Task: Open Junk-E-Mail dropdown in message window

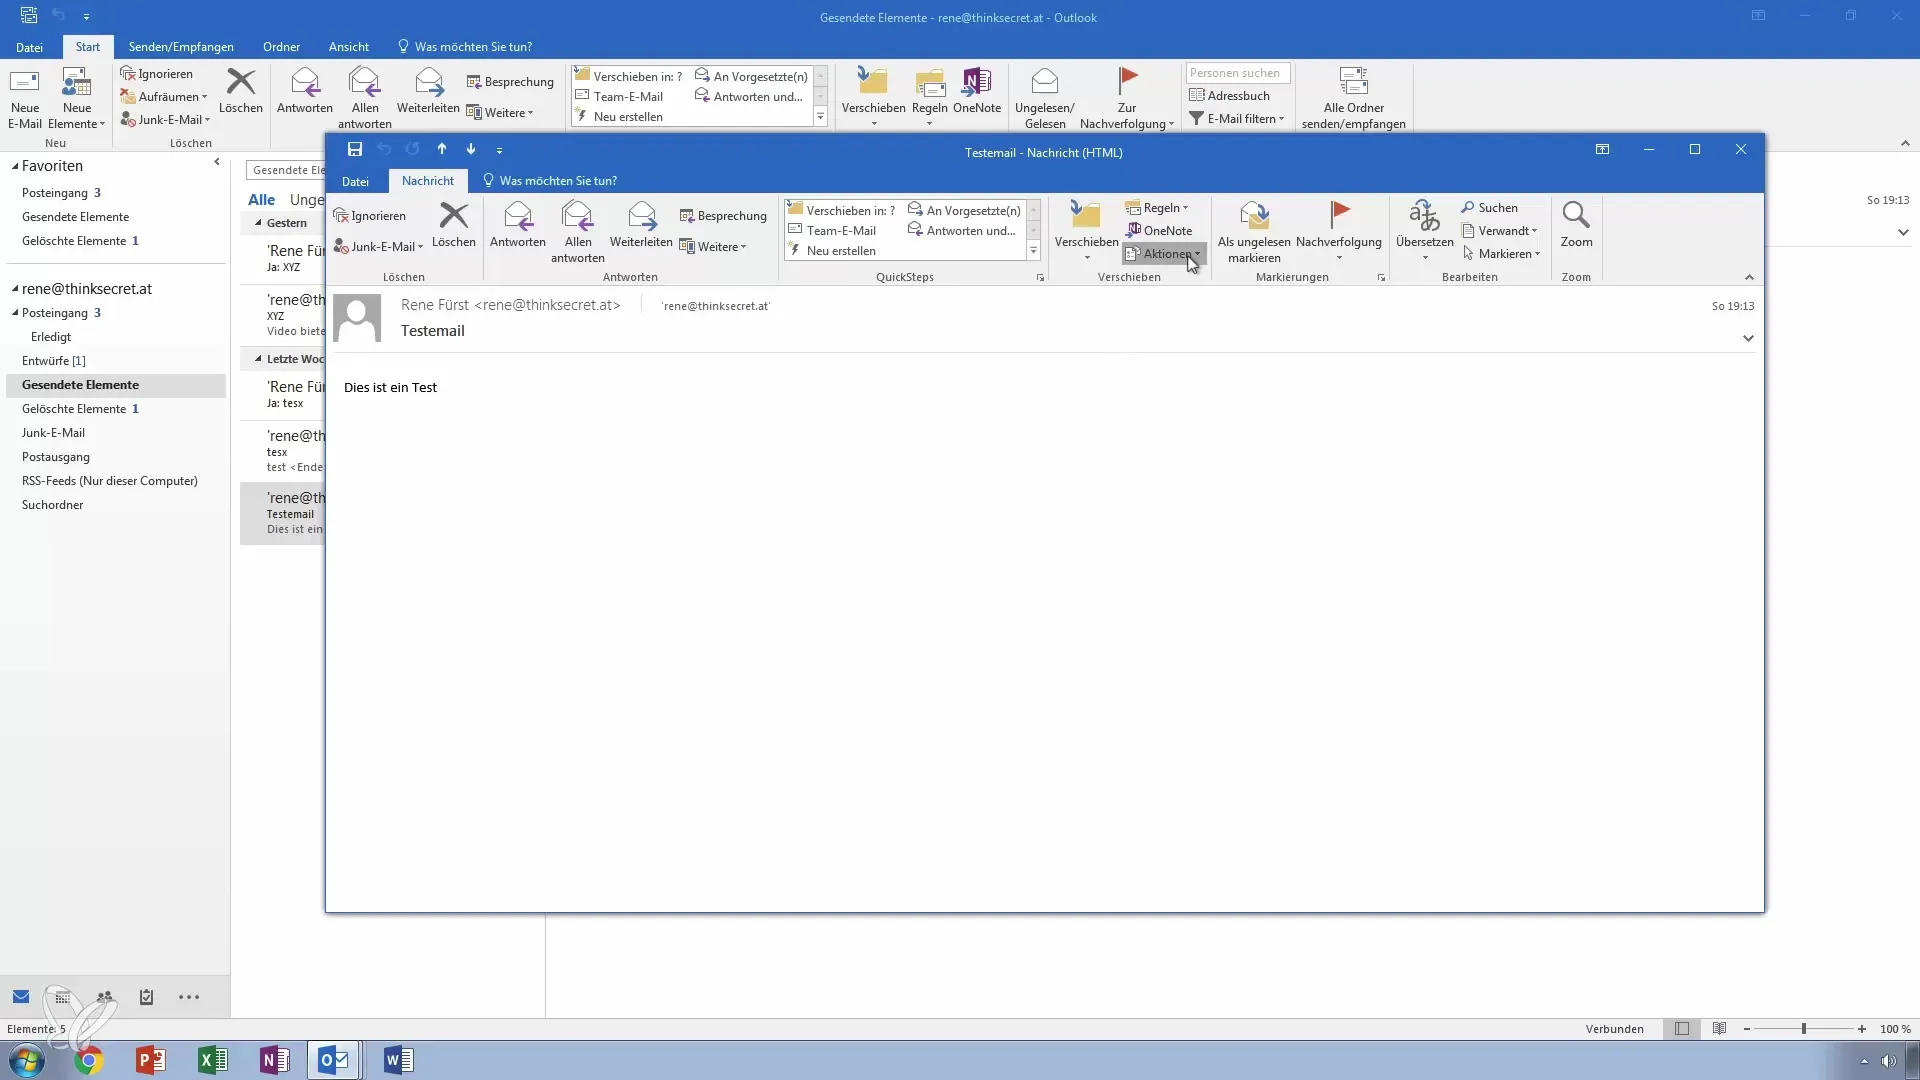Action: (378, 246)
